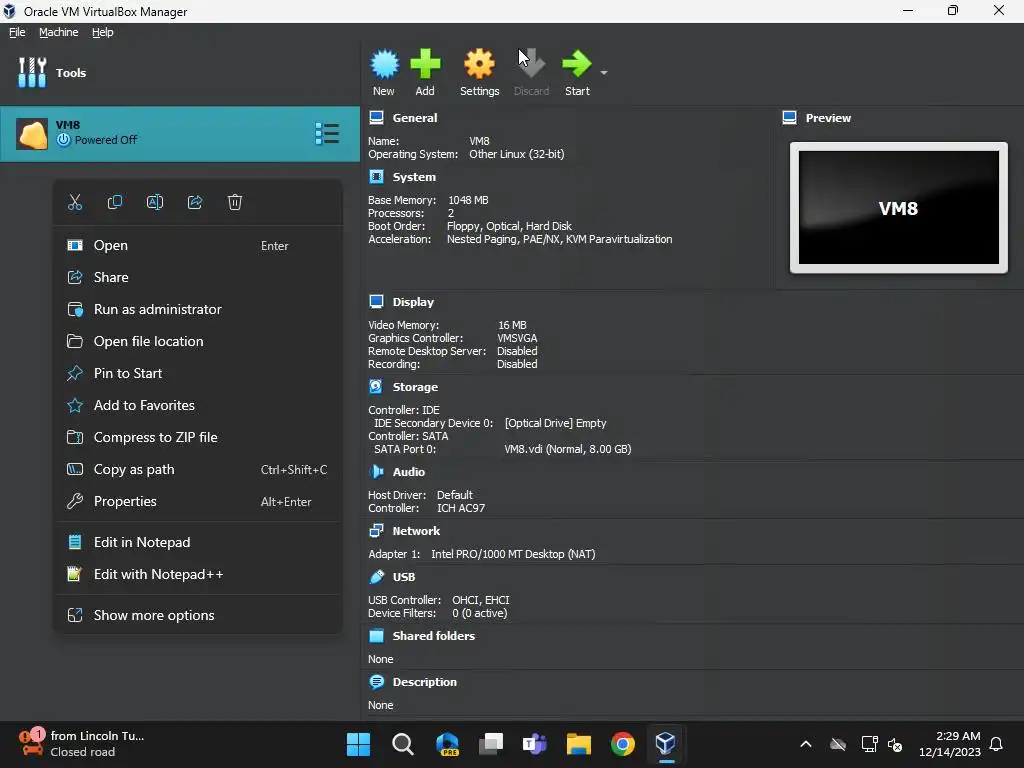Open the Windows Start button
The image size is (1024, 768).
click(x=359, y=744)
